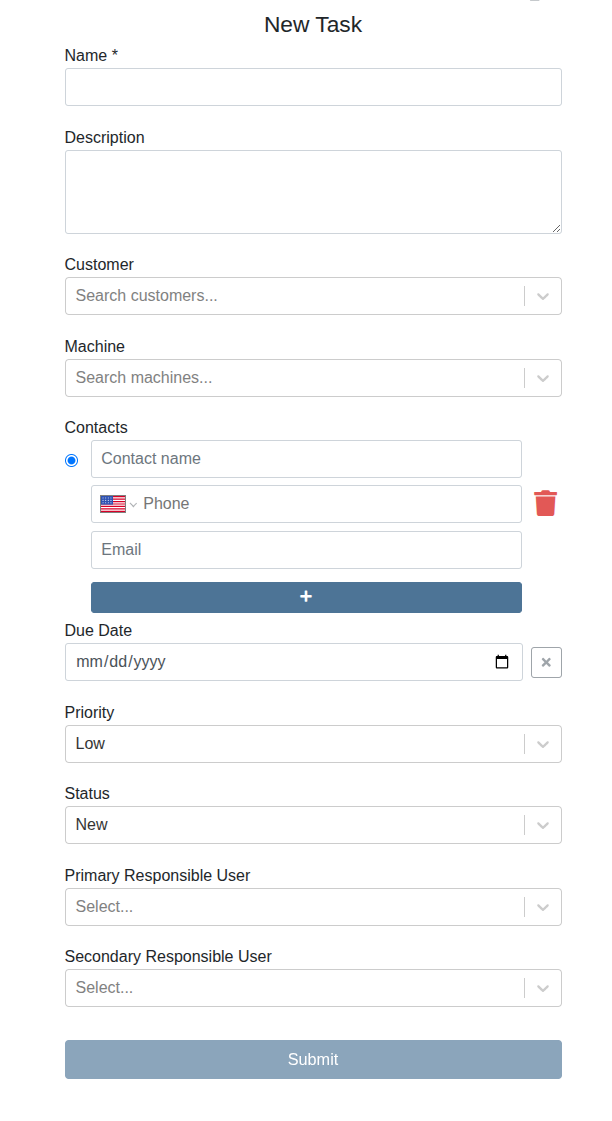
Task: Expand the Machine dropdown chevron
Action: [x=543, y=378]
